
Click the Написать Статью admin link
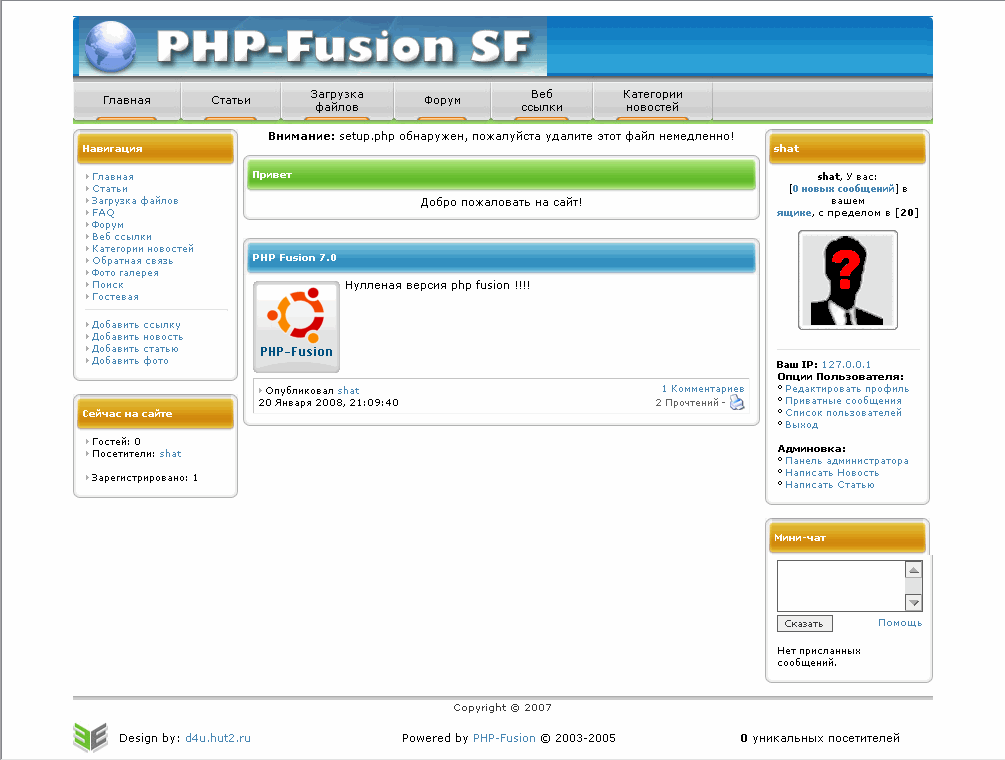[830, 485]
